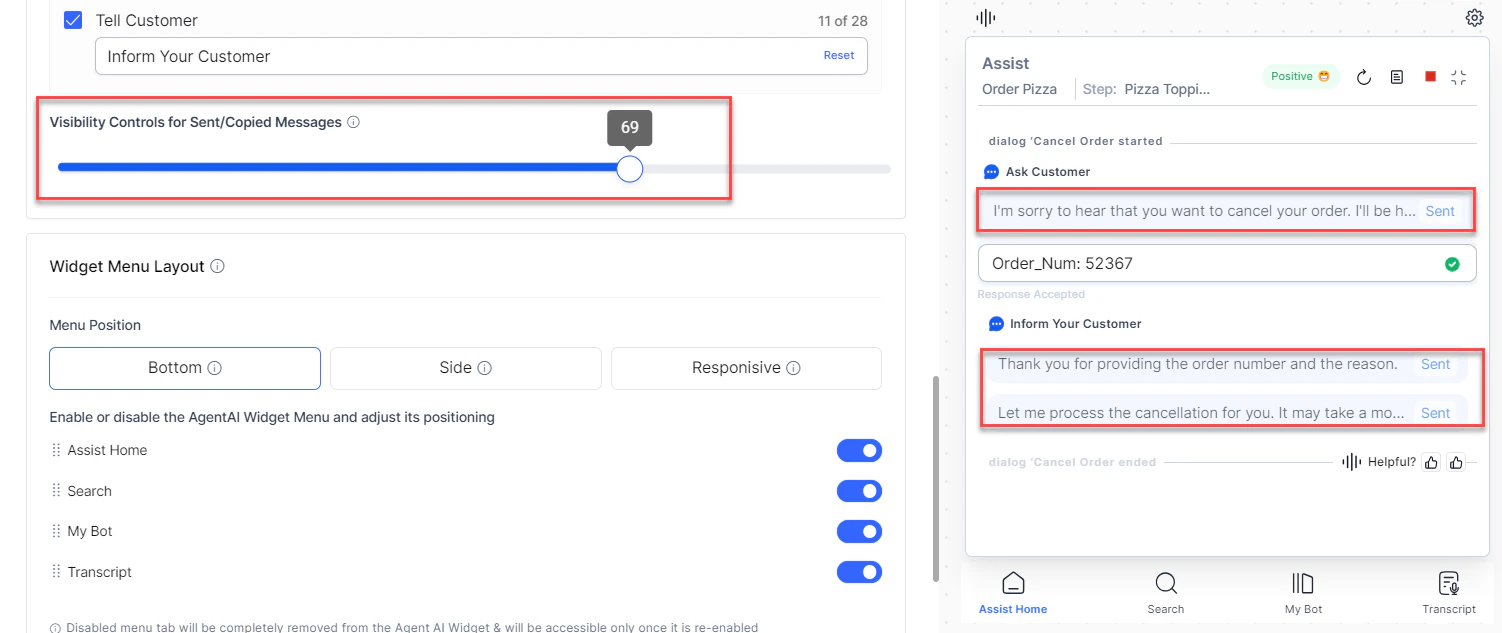Click the visibility slider handle at 69
This screenshot has height=633, width=1502.
click(629, 169)
